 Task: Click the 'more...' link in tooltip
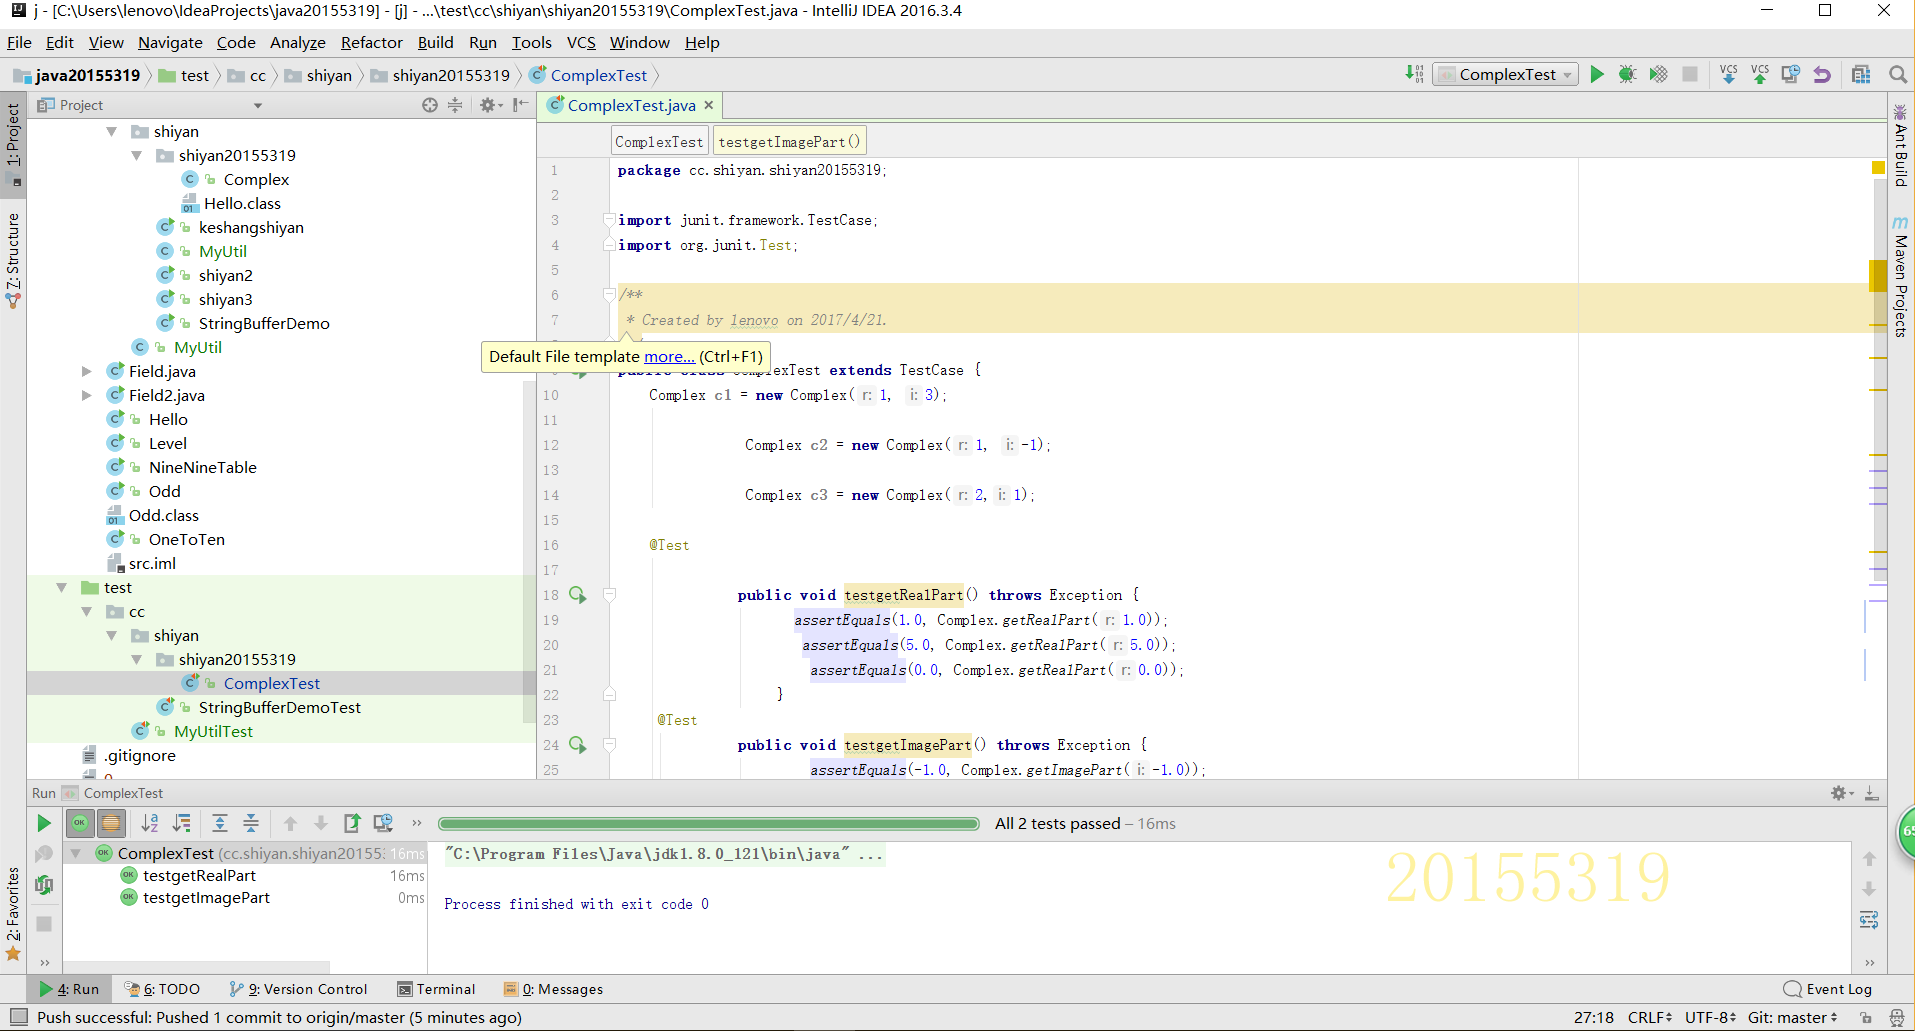click(x=669, y=357)
